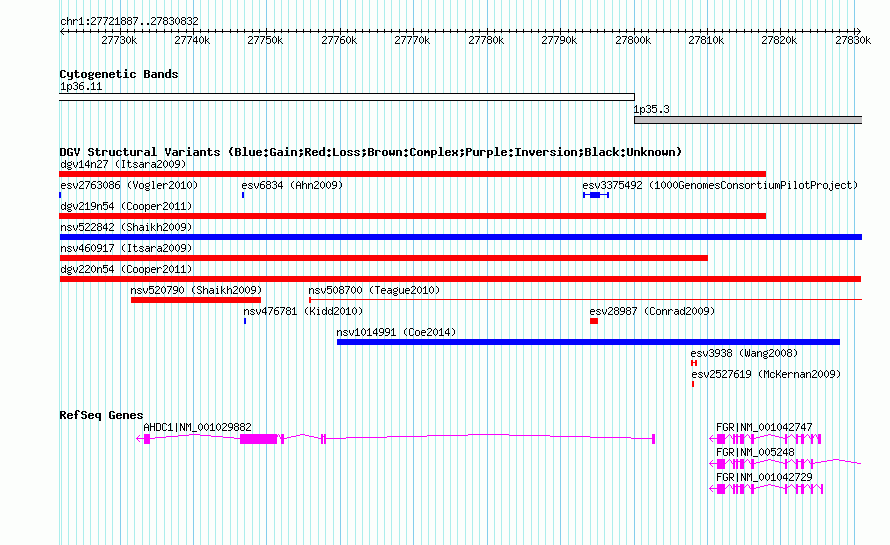Click the esv2527619 (McKernan2009) label
The image size is (890, 545).
pyautogui.click(x=766, y=374)
